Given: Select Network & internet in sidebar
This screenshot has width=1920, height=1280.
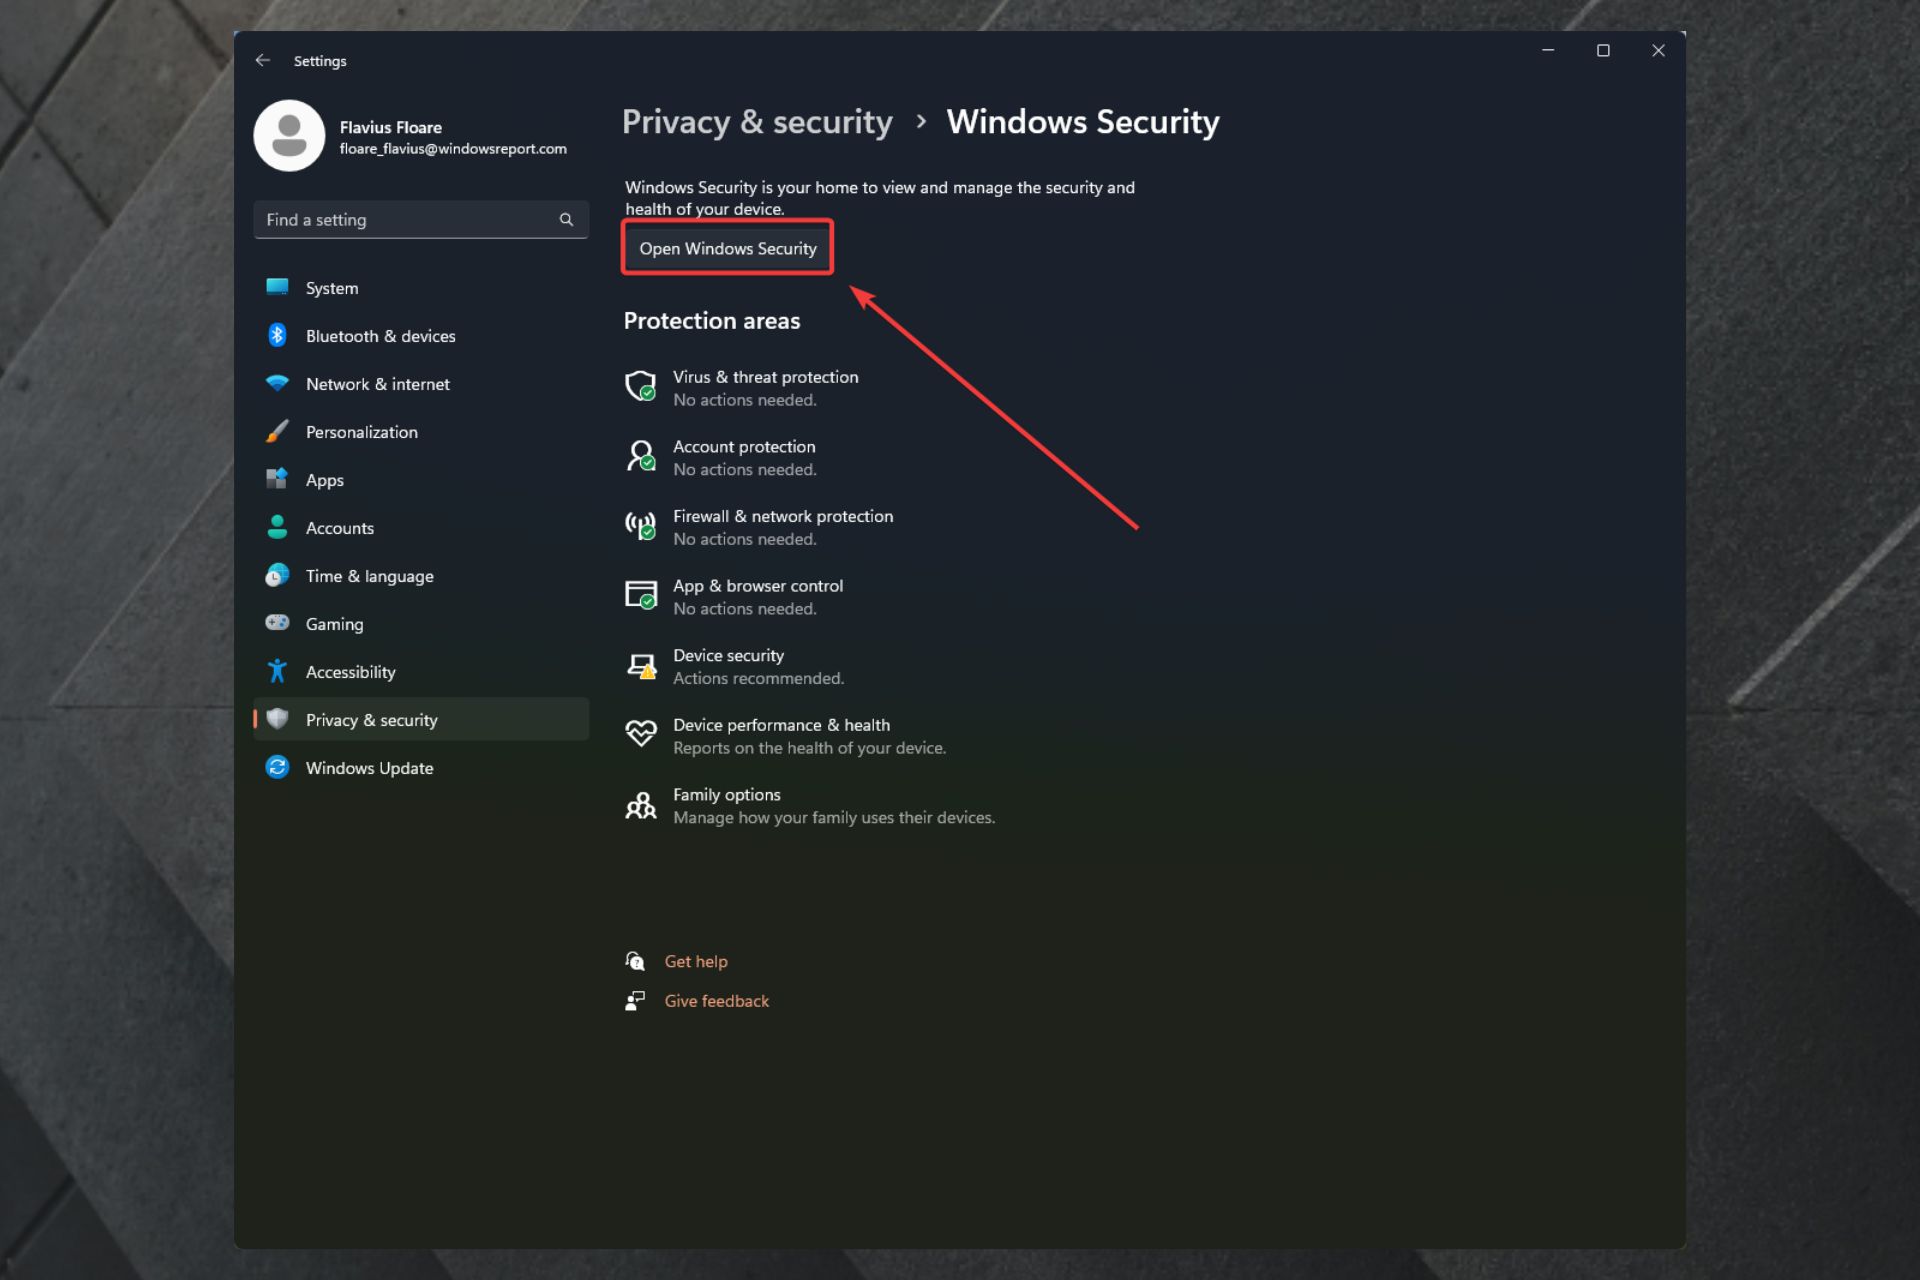Looking at the screenshot, I should pos(377,384).
